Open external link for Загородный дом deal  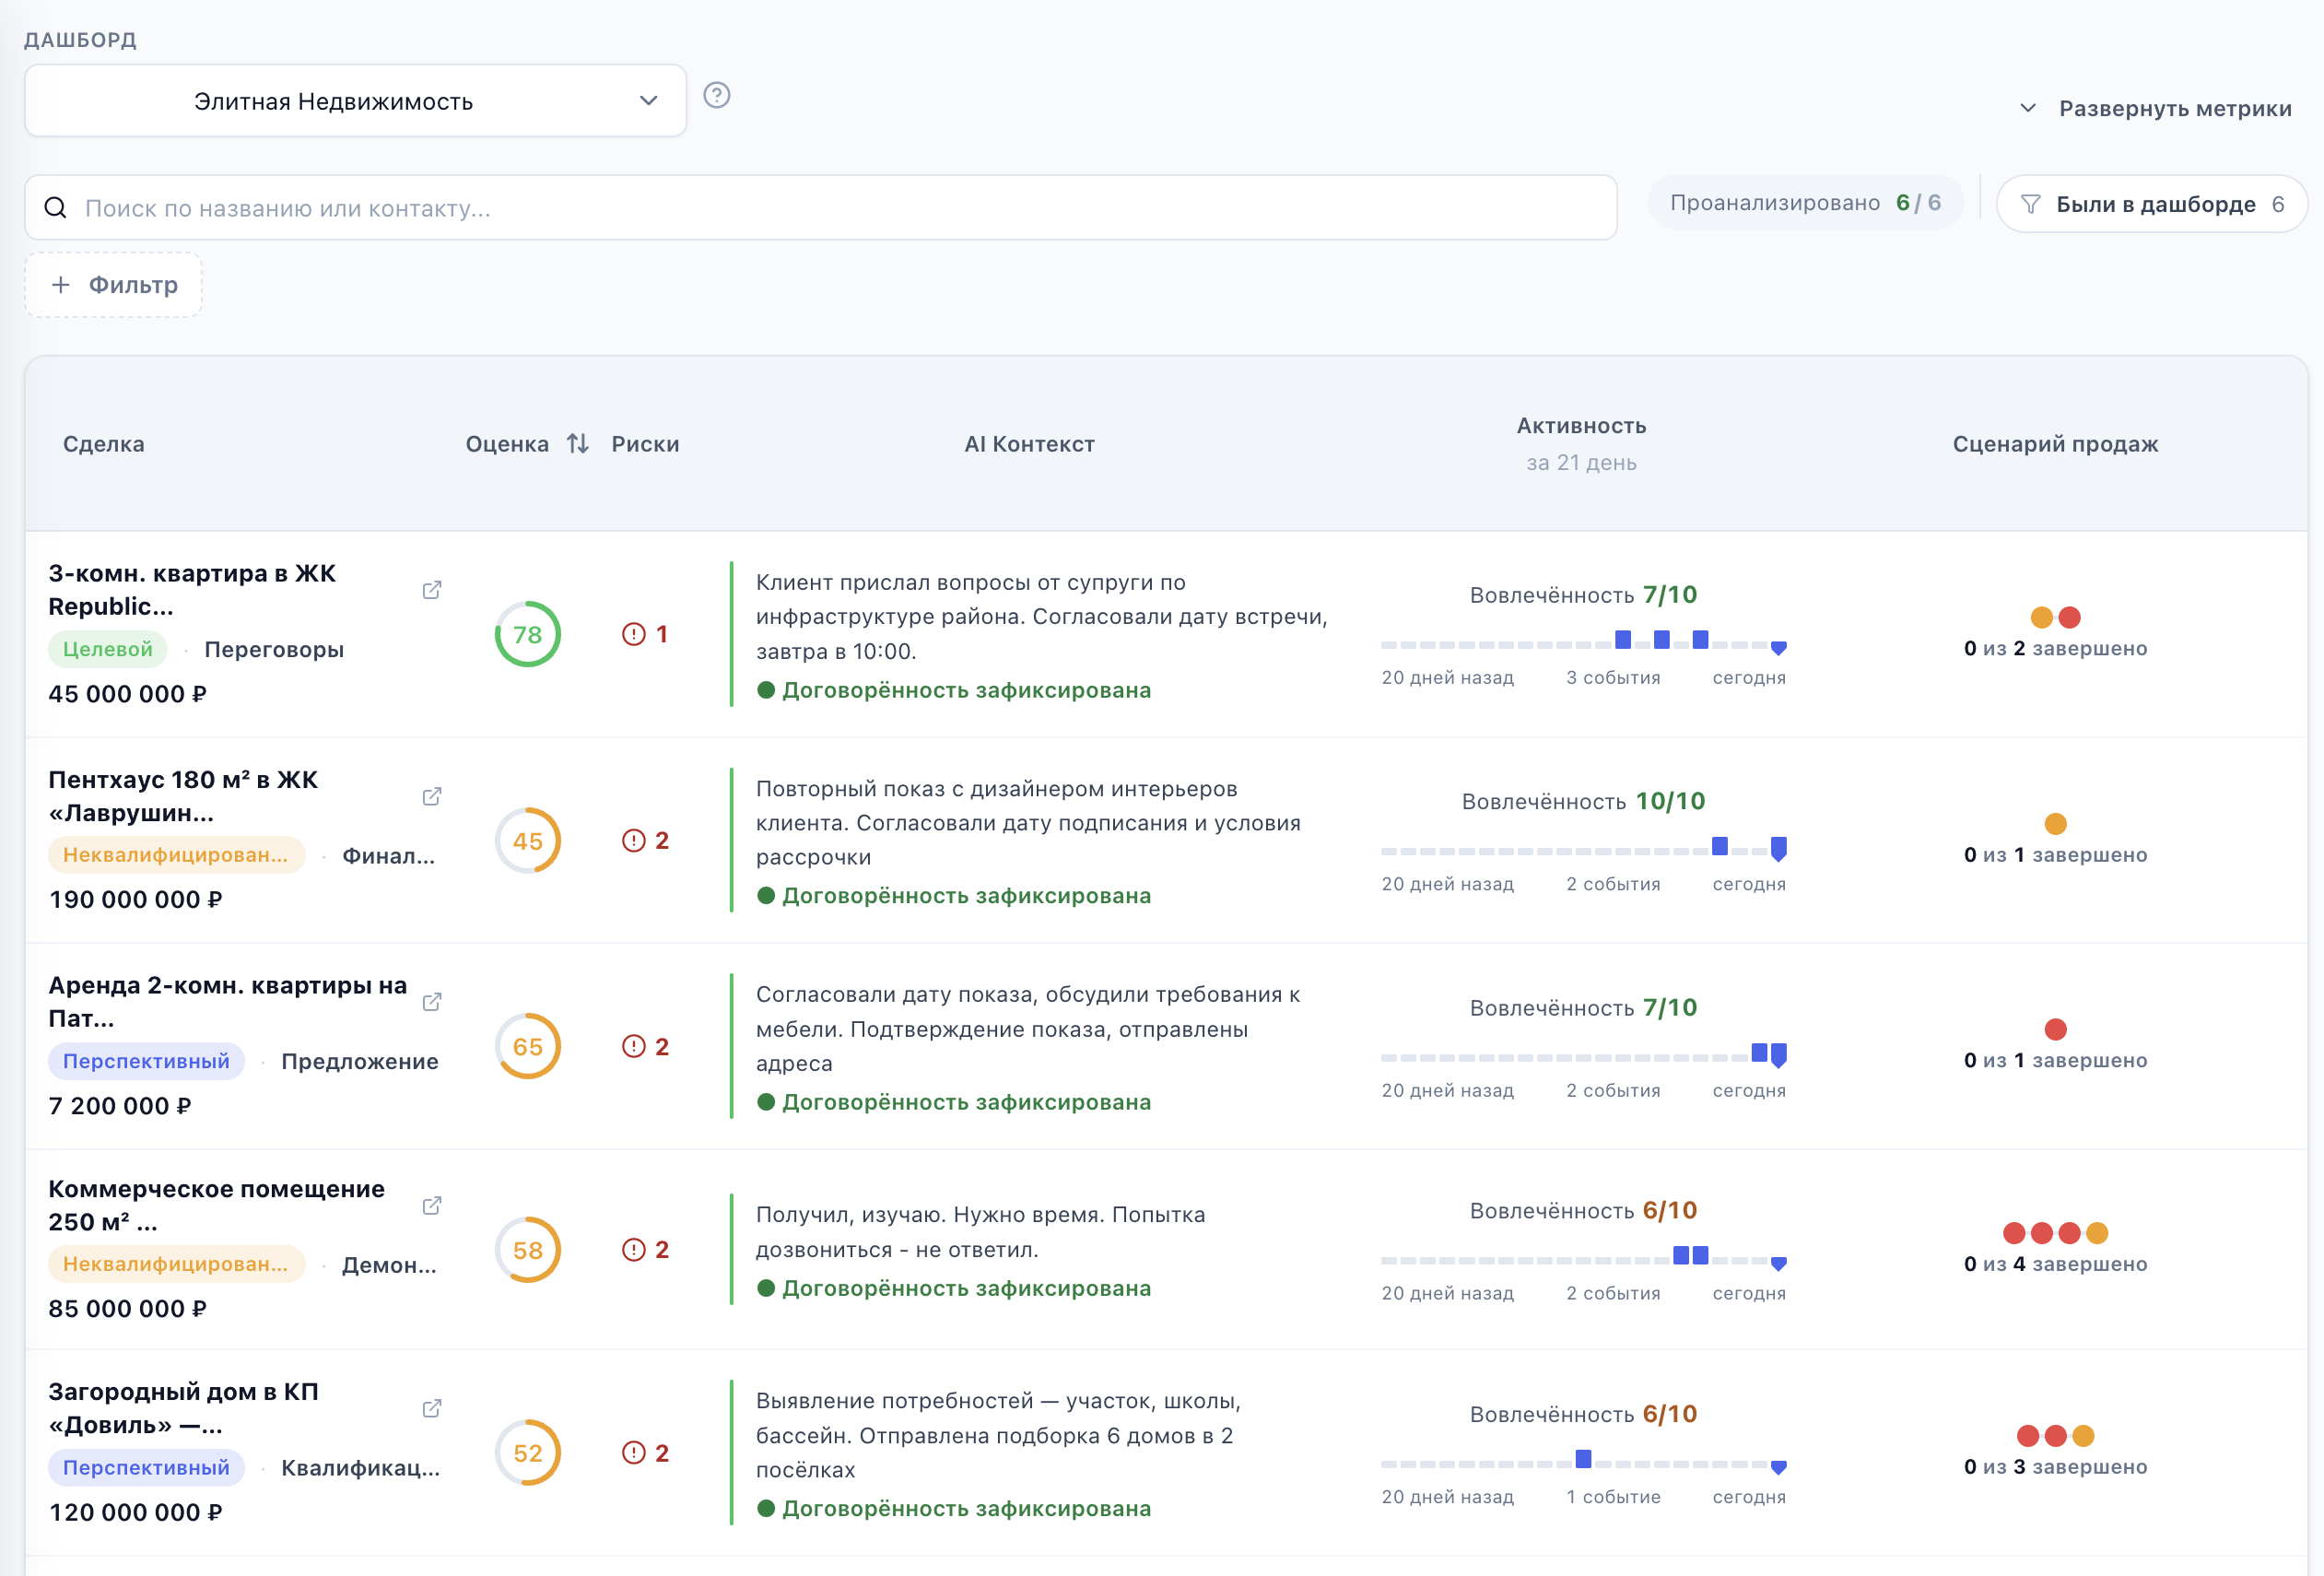(x=432, y=1408)
